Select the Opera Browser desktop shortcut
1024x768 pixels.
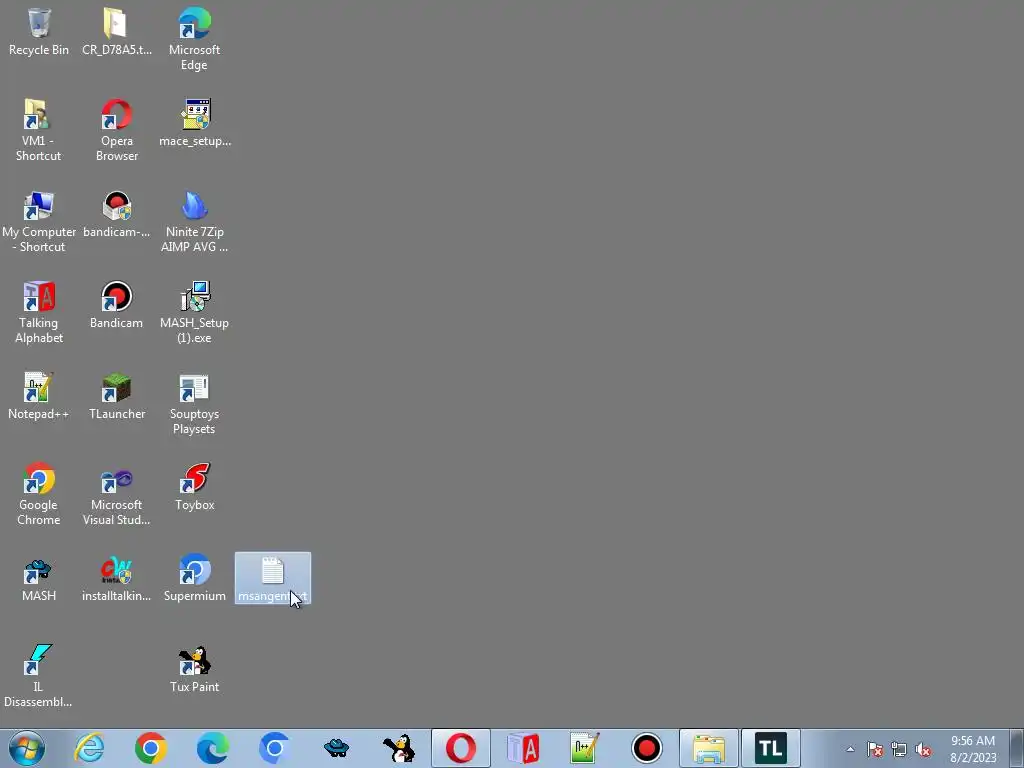click(x=116, y=130)
